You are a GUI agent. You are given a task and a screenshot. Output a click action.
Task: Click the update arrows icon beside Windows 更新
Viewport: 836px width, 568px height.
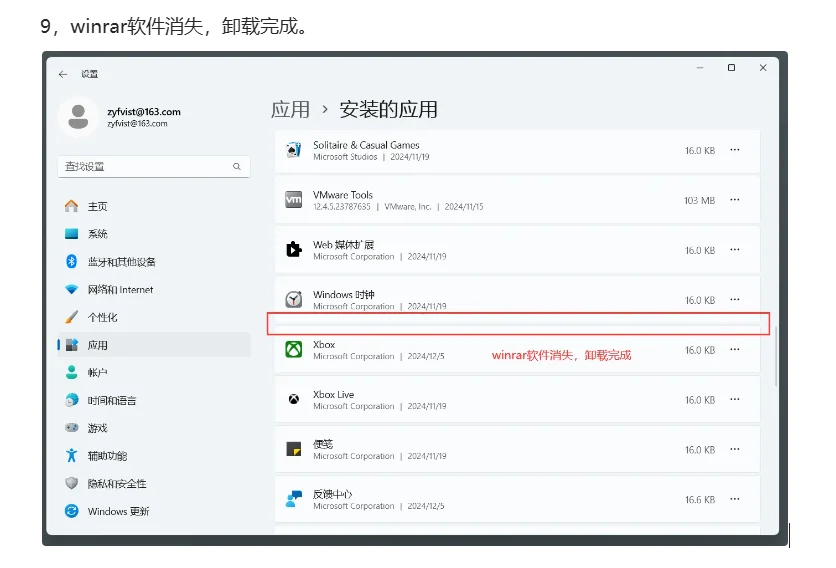point(71,511)
